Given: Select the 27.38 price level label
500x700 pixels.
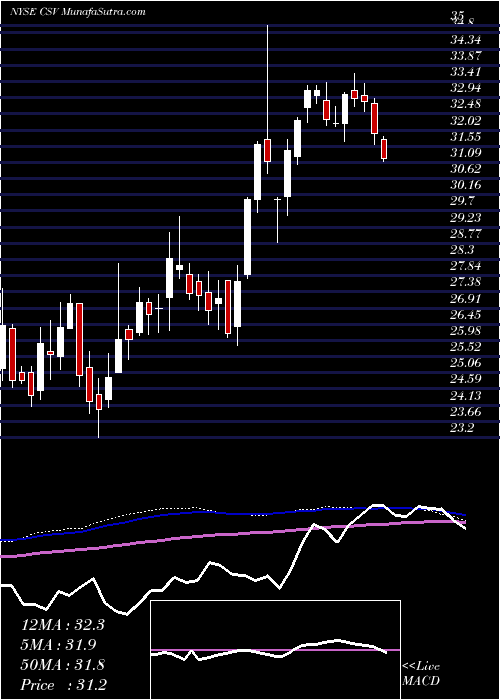Looking at the screenshot, I should tap(465, 282).
